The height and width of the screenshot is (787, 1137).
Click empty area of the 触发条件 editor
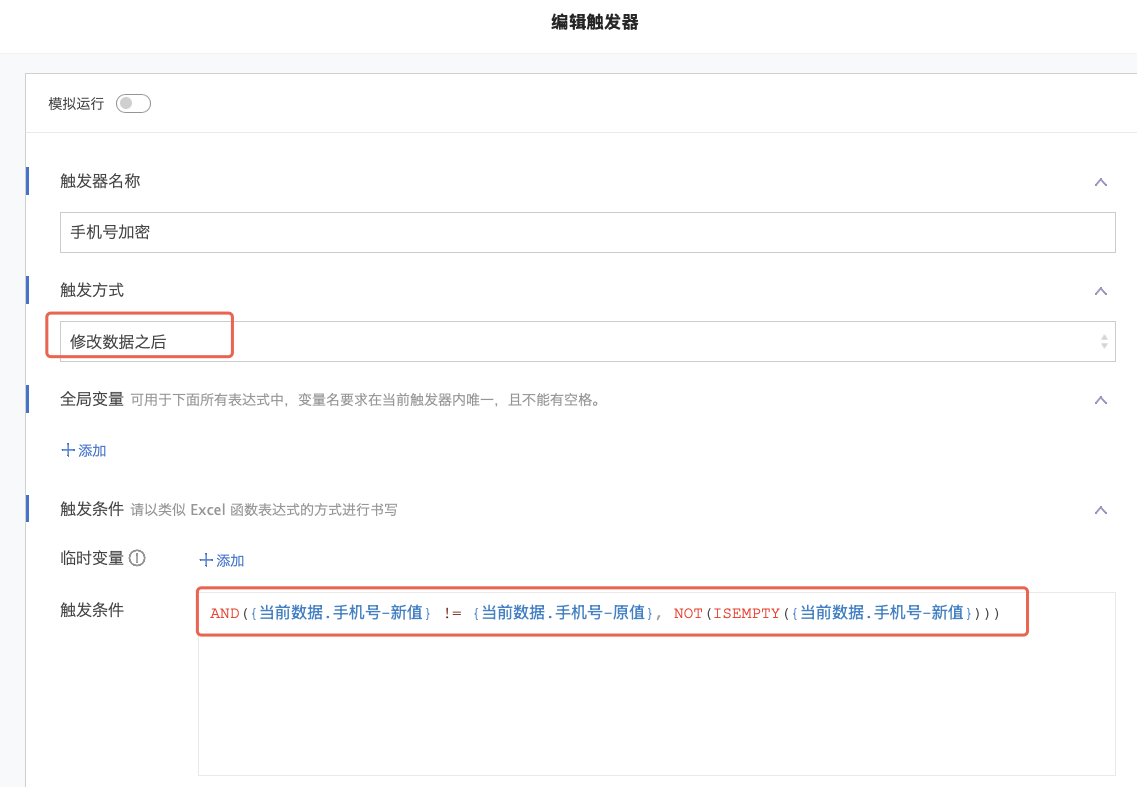tap(655, 710)
